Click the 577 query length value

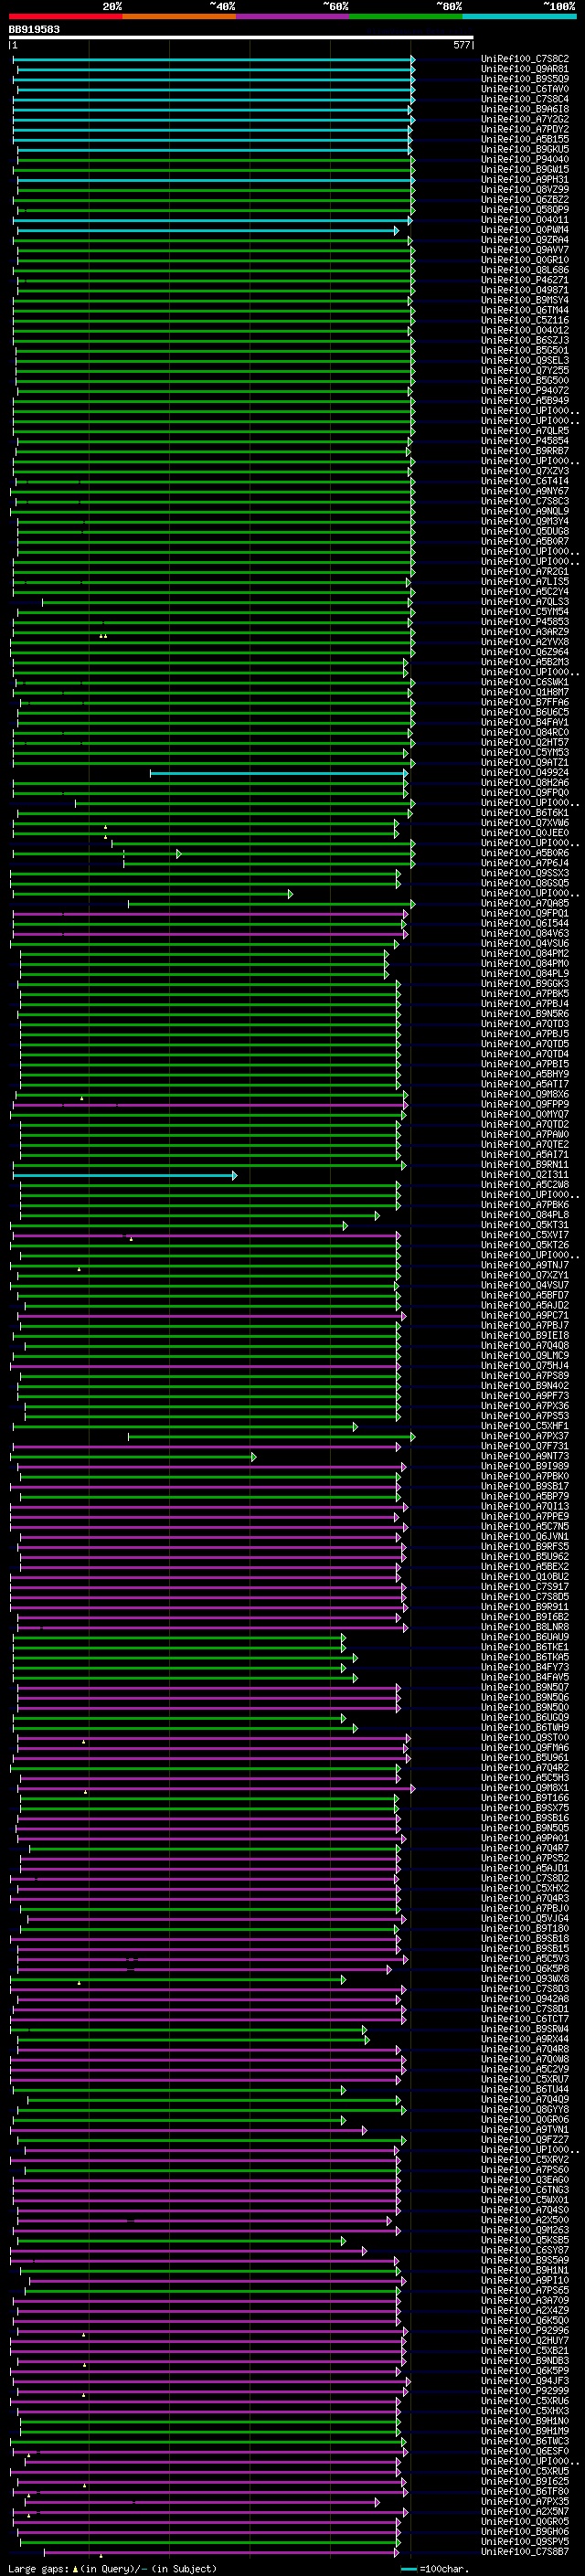click(x=461, y=45)
